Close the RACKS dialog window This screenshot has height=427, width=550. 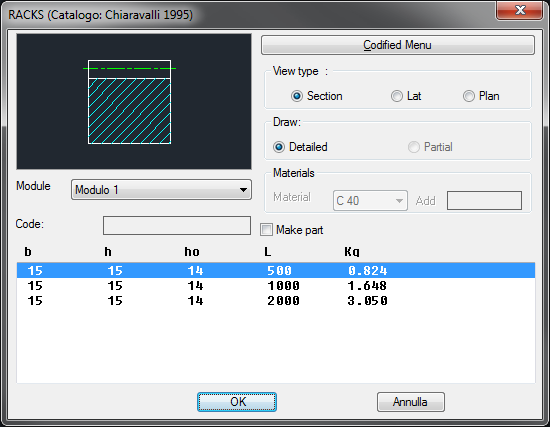tap(519, 11)
